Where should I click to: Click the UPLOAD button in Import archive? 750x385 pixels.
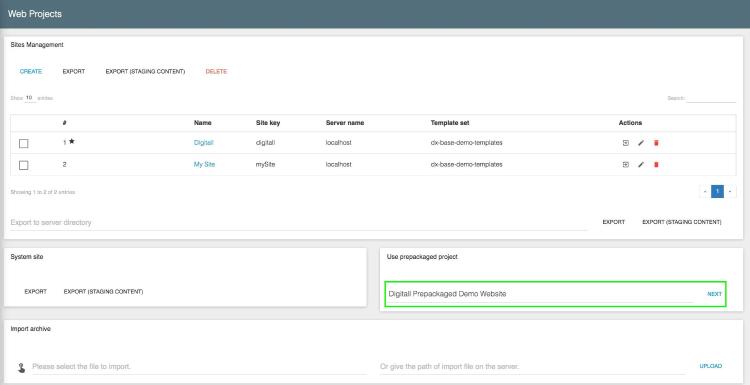pyautogui.click(x=711, y=366)
